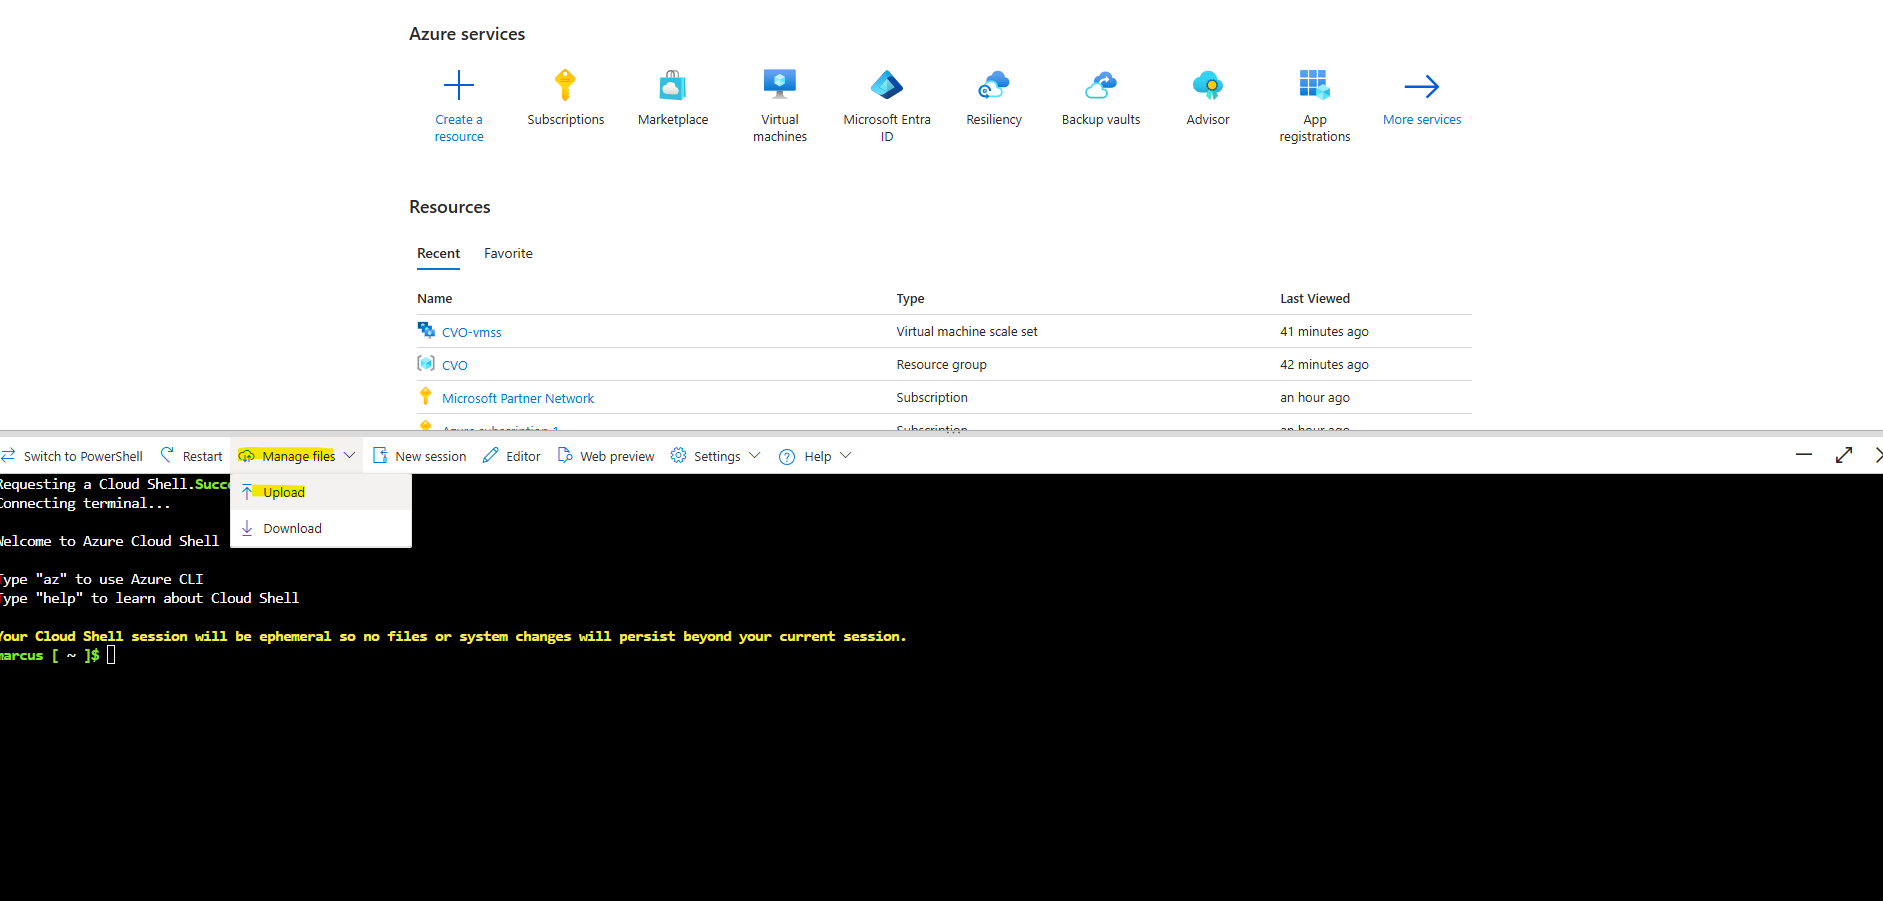Click the Restart circular arrow icon
1883x901 pixels.
(167, 455)
